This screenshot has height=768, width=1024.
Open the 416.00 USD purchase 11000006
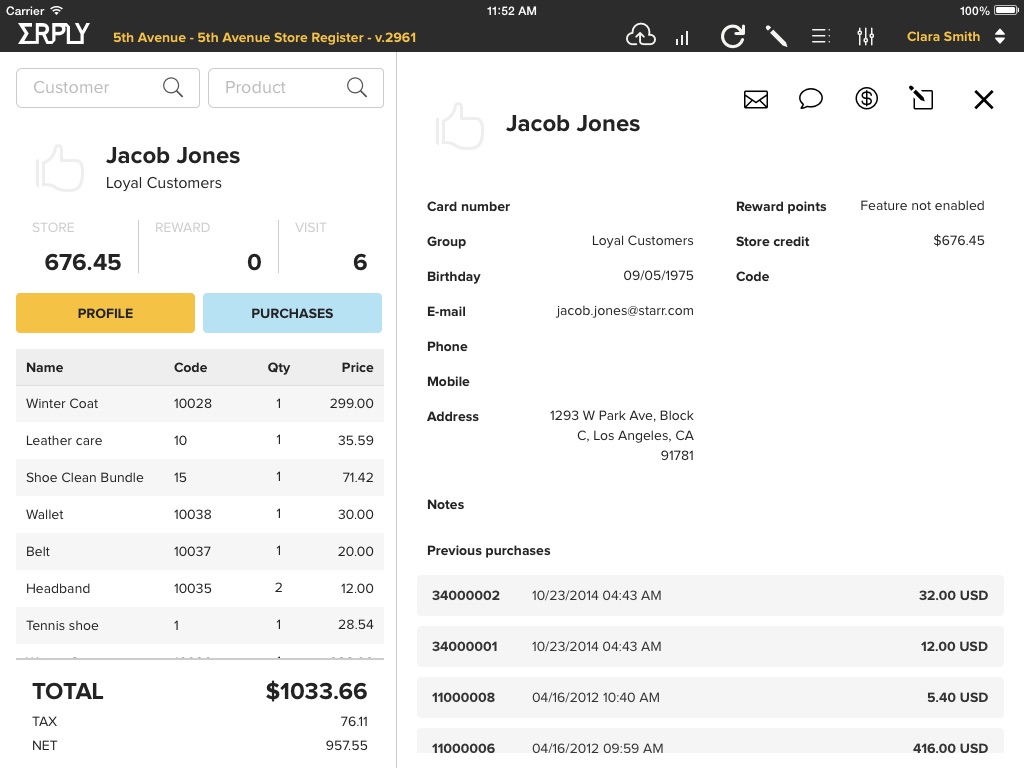click(710, 747)
